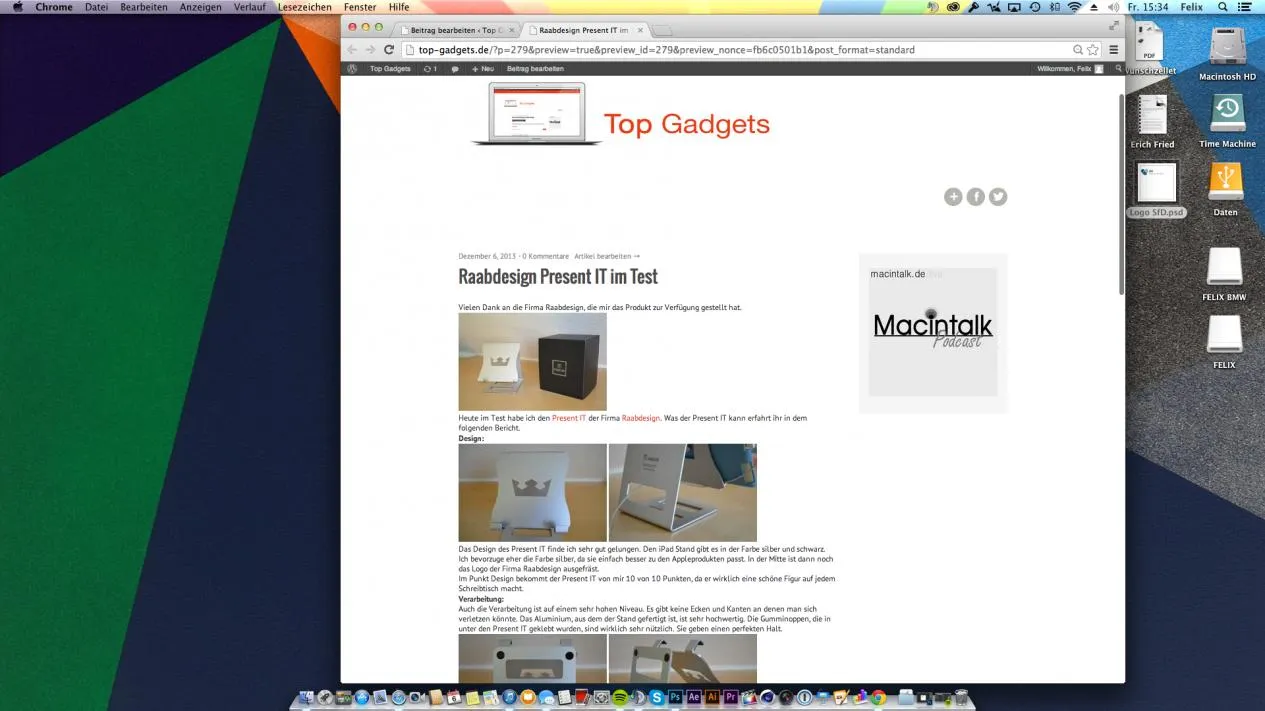Open the Trash in the Dock
The image size is (1265, 711).
click(x=961, y=698)
